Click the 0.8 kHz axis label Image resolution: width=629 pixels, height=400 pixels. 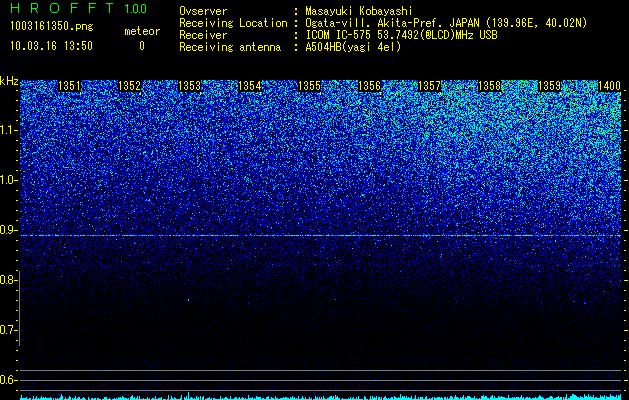9,280
